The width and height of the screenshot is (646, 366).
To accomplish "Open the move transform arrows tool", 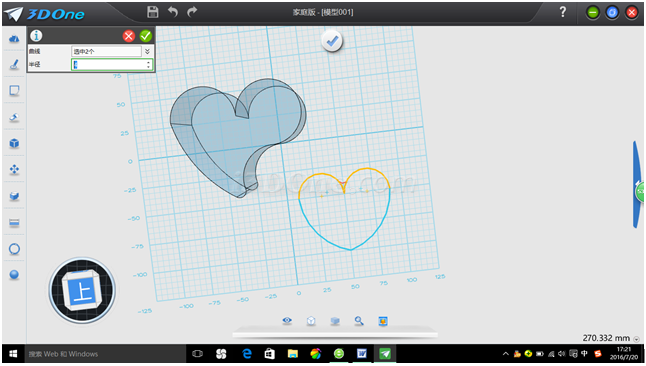I will [14, 169].
